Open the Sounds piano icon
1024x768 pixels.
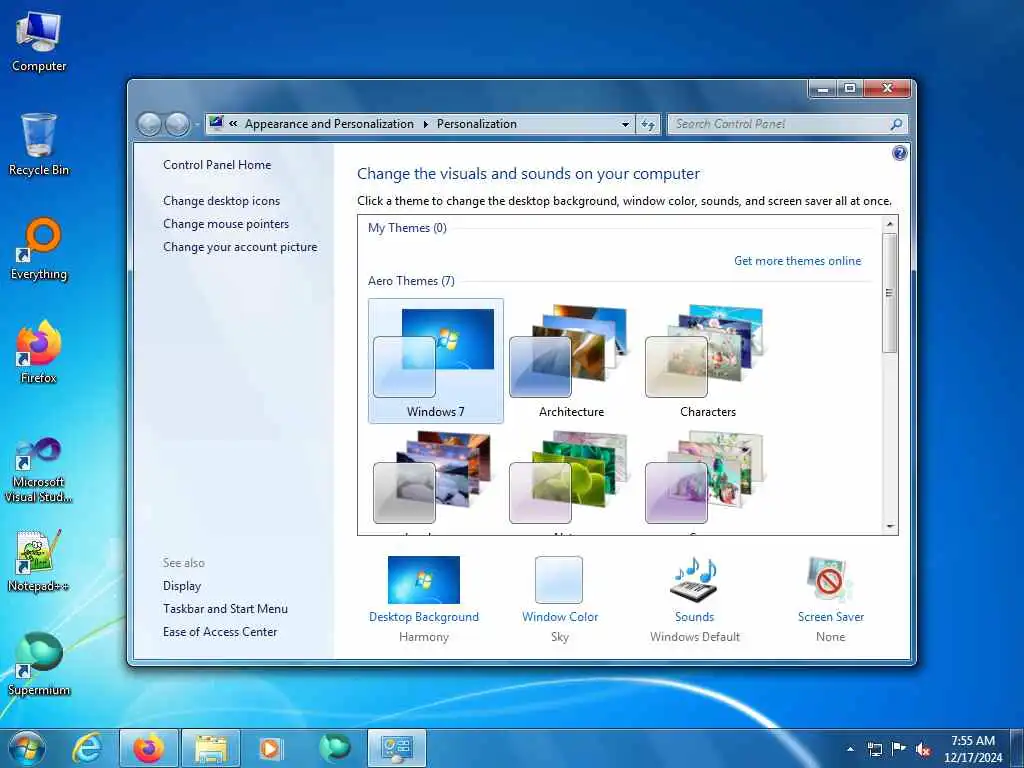(695, 580)
